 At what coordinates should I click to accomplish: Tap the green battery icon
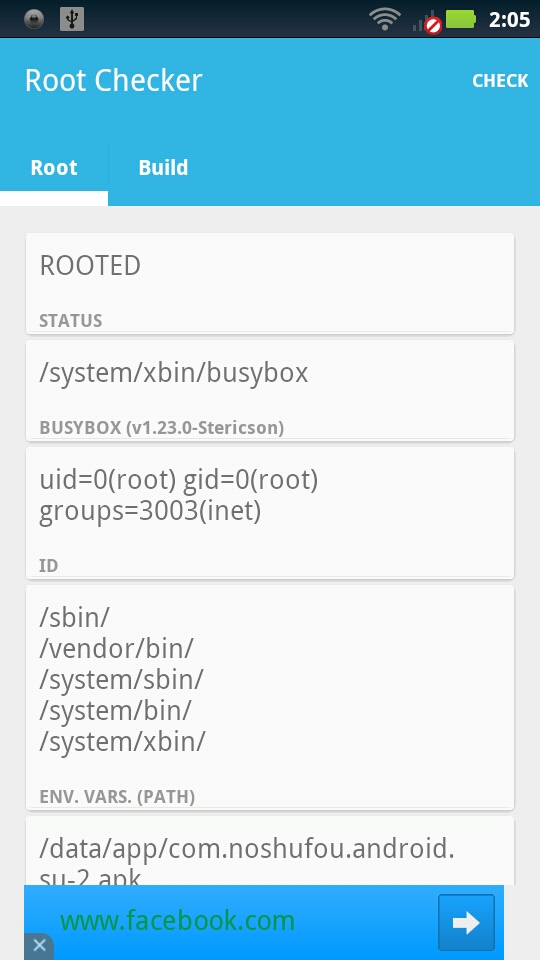460,20
